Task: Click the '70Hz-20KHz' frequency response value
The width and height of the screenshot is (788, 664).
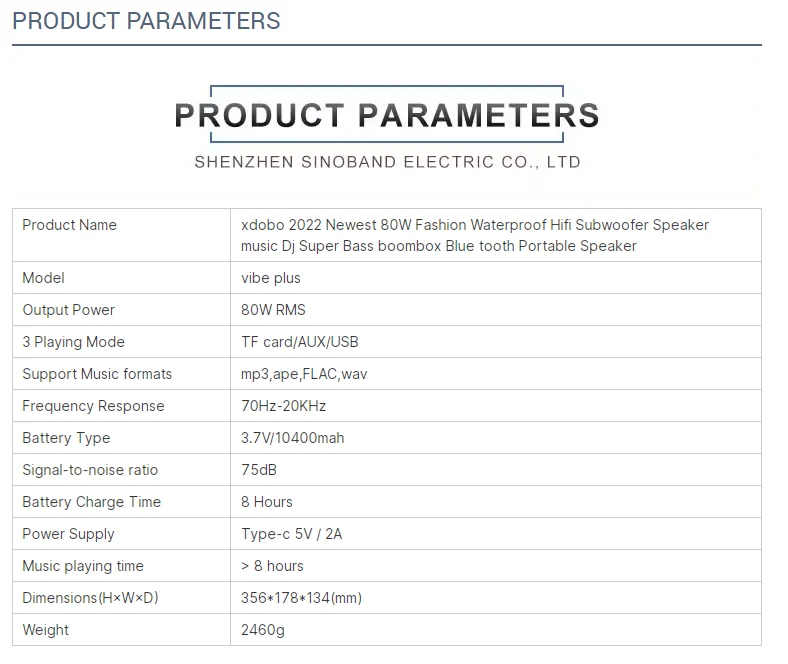Action: coord(283,406)
